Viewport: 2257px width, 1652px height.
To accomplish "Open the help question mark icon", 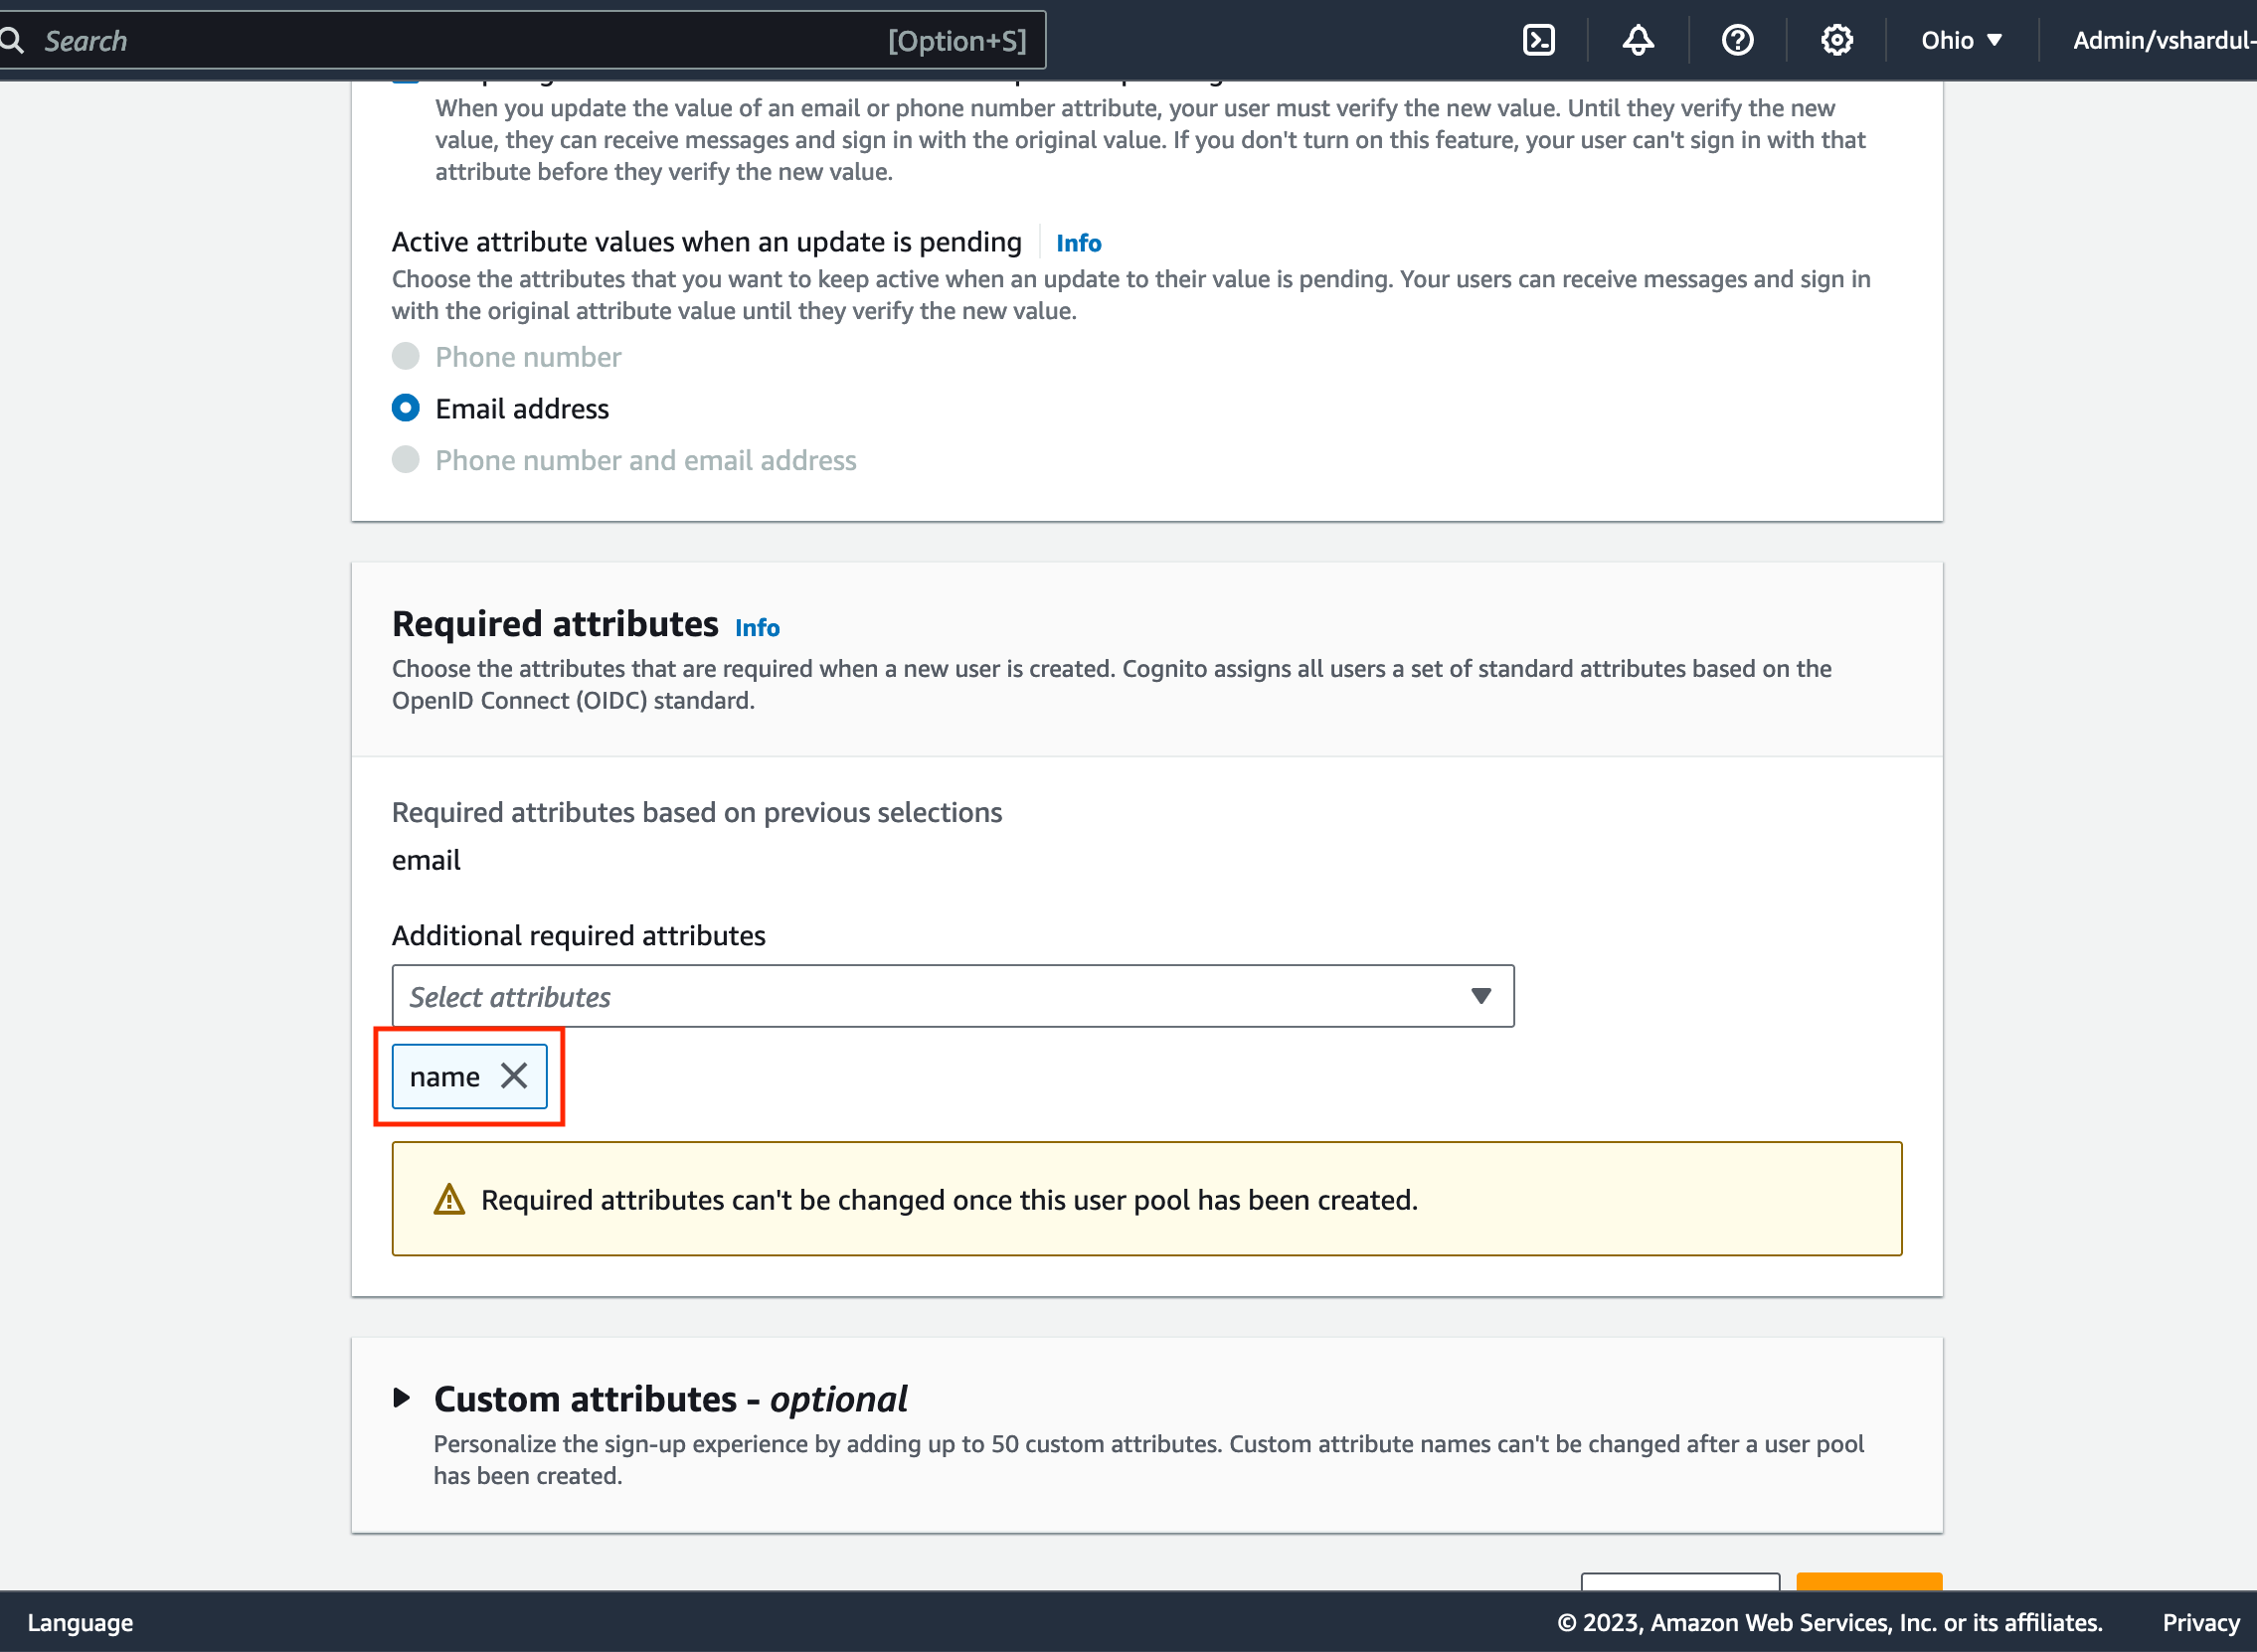I will click(x=1737, y=40).
